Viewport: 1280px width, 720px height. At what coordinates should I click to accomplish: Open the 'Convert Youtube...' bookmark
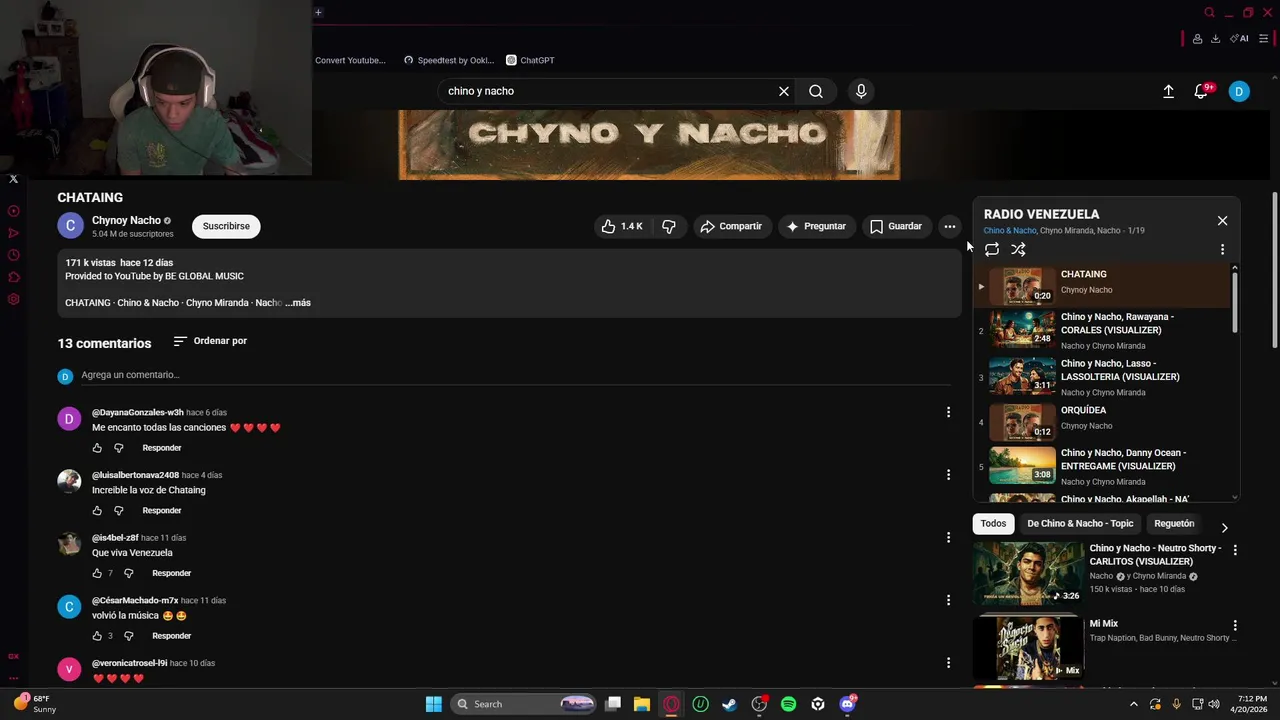350,60
